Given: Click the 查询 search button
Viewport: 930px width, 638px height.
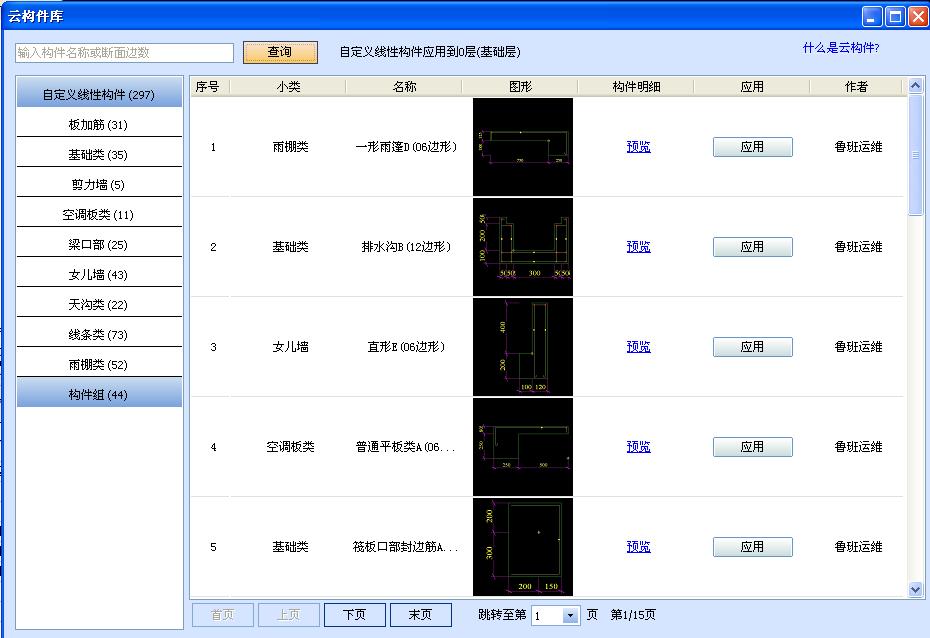Looking at the screenshot, I should coord(280,52).
